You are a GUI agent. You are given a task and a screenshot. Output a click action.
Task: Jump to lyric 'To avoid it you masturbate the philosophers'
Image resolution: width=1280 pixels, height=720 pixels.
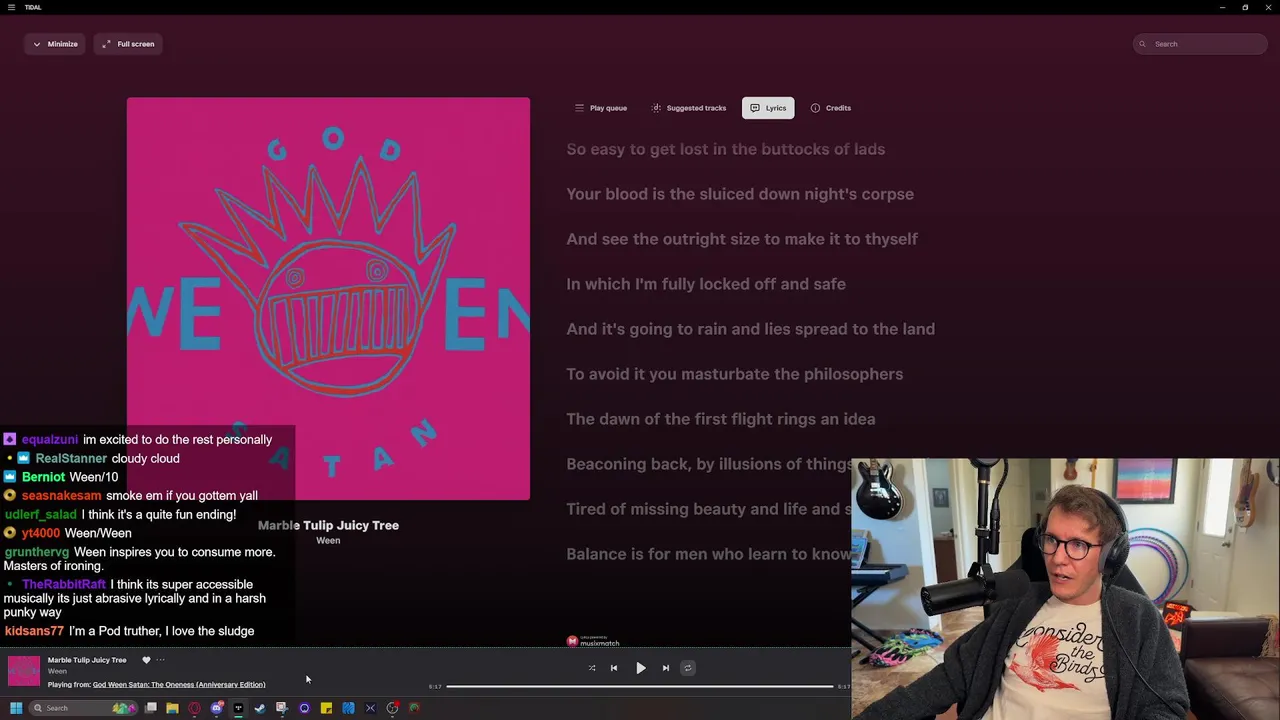tap(735, 374)
